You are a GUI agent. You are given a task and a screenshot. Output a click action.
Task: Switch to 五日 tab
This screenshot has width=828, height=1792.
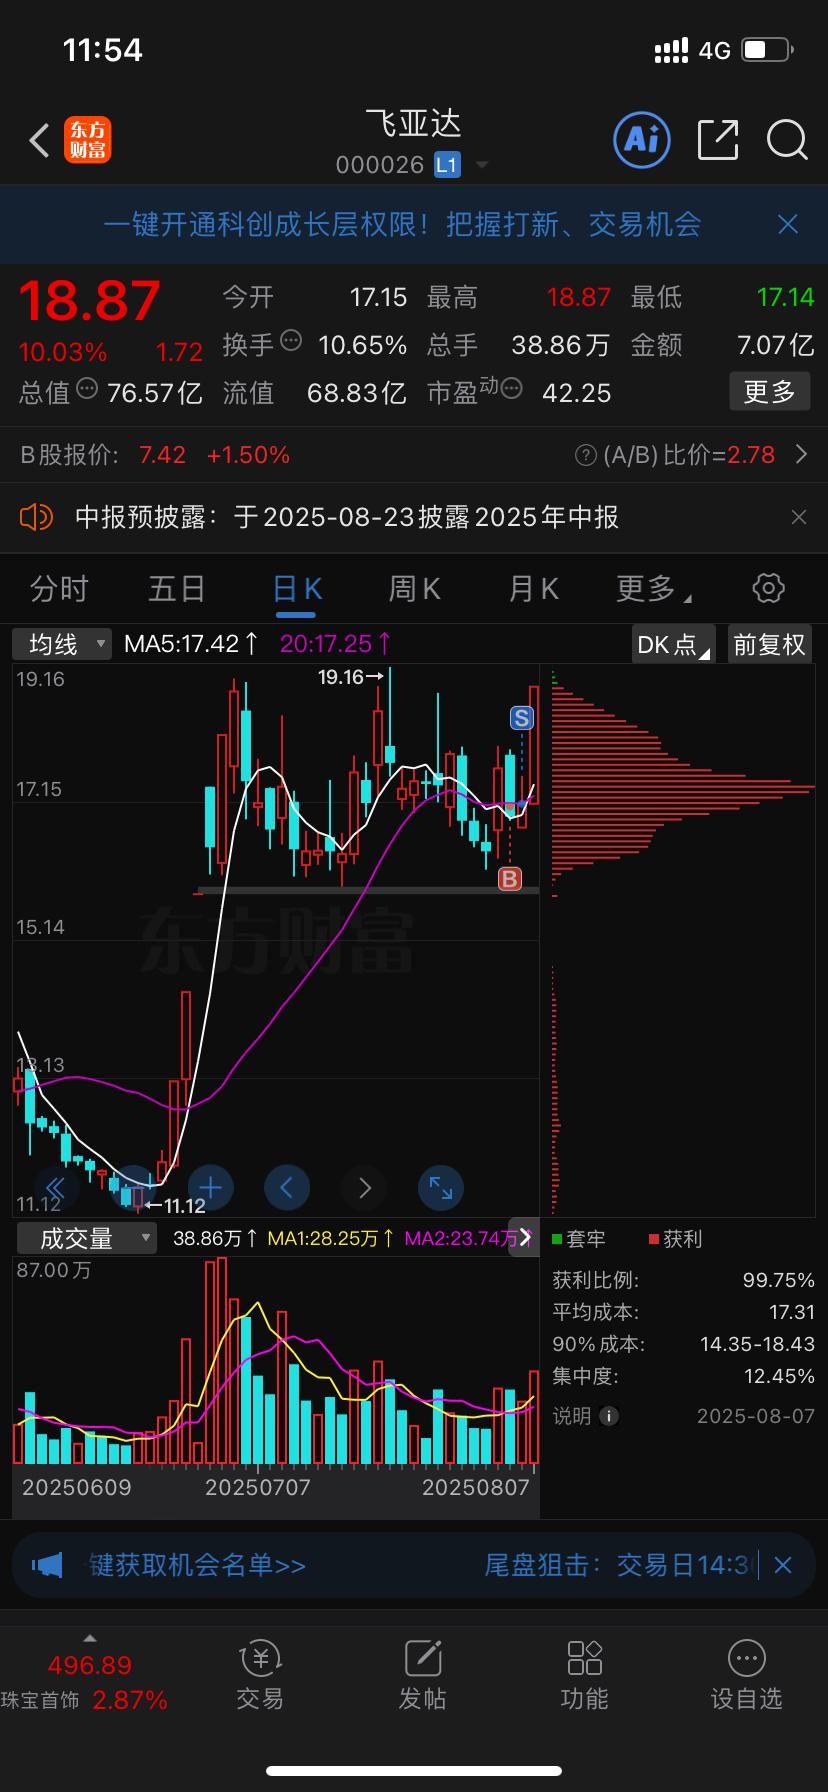[177, 589]
